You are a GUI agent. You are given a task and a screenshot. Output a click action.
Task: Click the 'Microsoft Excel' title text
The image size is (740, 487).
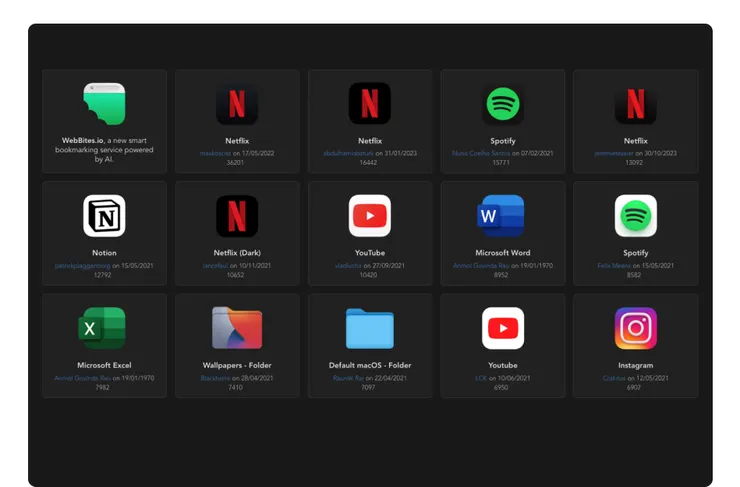pos(104,365)
